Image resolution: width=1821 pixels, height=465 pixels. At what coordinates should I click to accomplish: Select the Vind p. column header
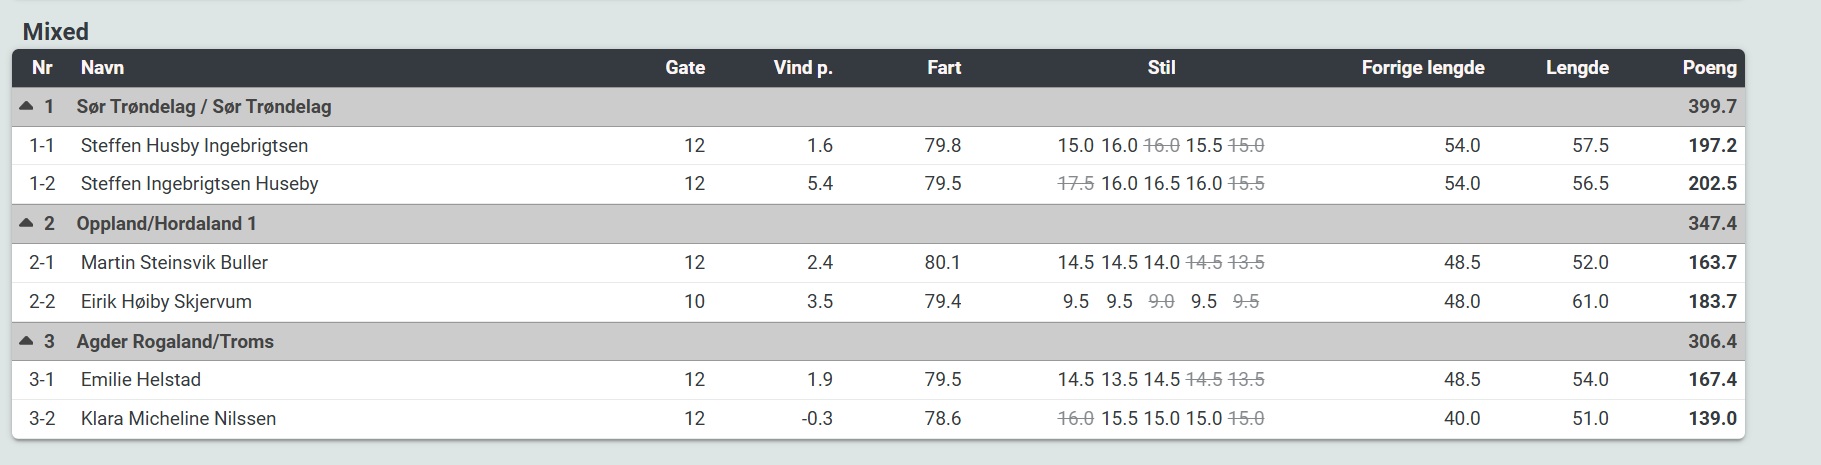click(802, 68)
